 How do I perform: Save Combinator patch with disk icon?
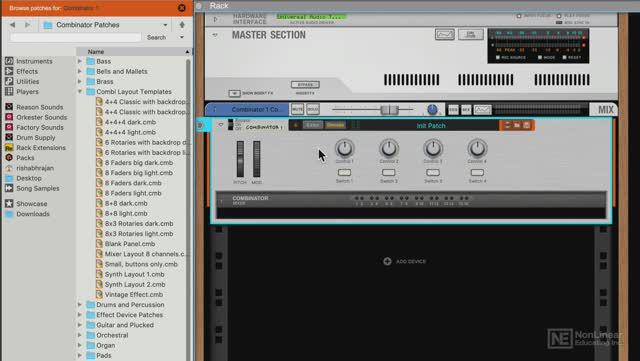pyautogui.click(x=527, y=125)
